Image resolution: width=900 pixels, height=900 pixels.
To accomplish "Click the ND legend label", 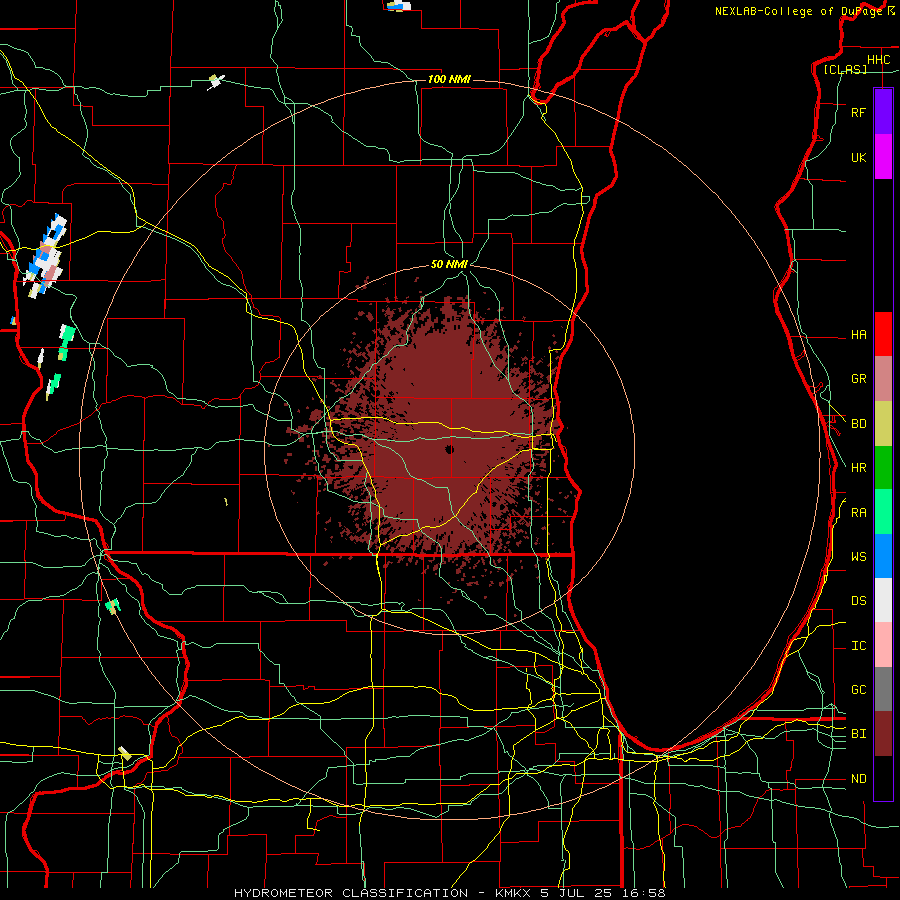I will pos(858,778).
